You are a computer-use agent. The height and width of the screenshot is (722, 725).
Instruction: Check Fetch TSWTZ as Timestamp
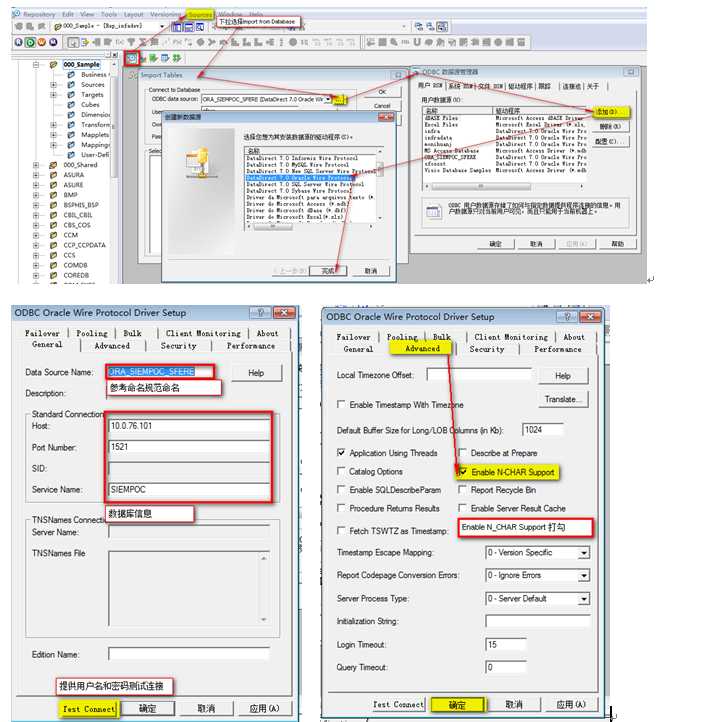click(x=341, y=531)
